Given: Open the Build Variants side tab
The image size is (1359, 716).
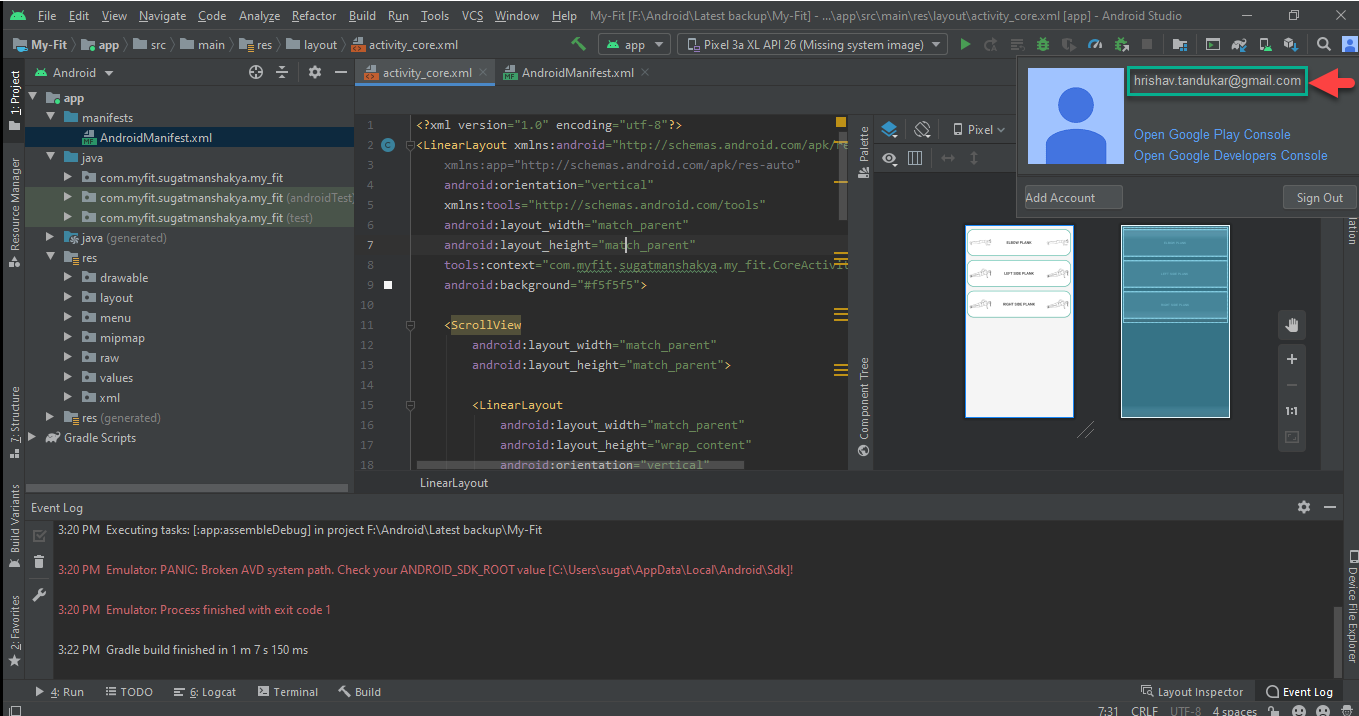Looking at the screenshot, I should pos(14,526).
